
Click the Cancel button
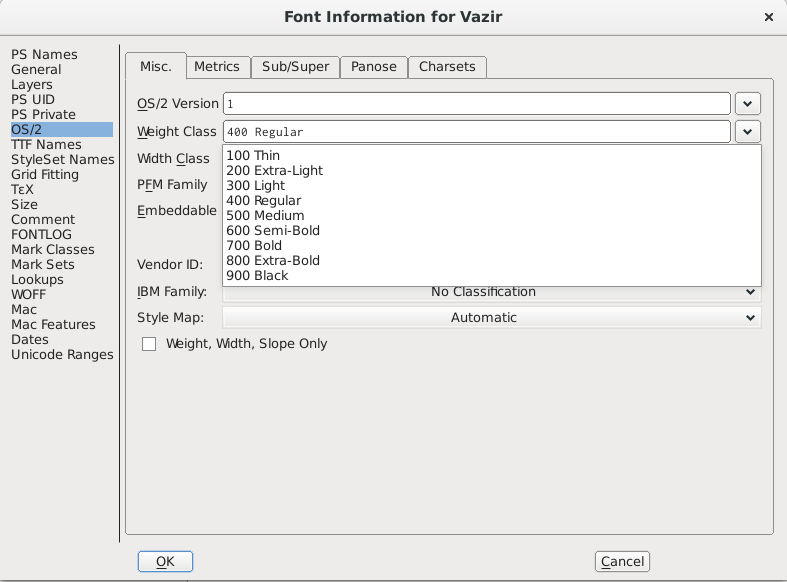click(x=622, y=561)
